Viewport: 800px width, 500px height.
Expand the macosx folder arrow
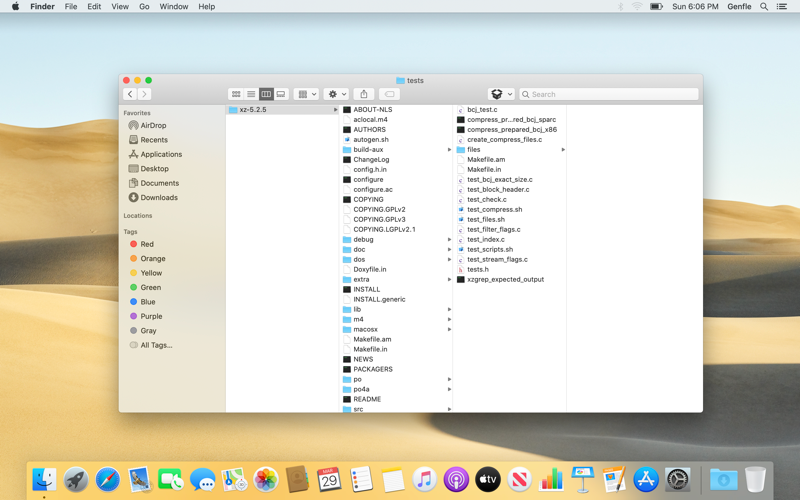(x=449, y=329)
